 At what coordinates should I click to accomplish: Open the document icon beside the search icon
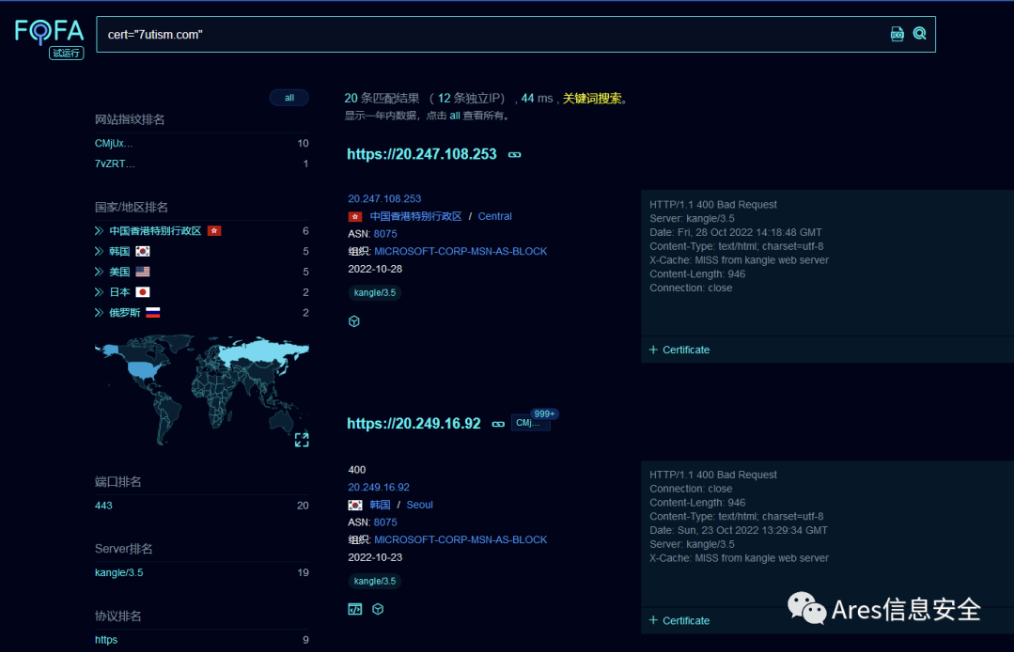click(x=897, y=34)
